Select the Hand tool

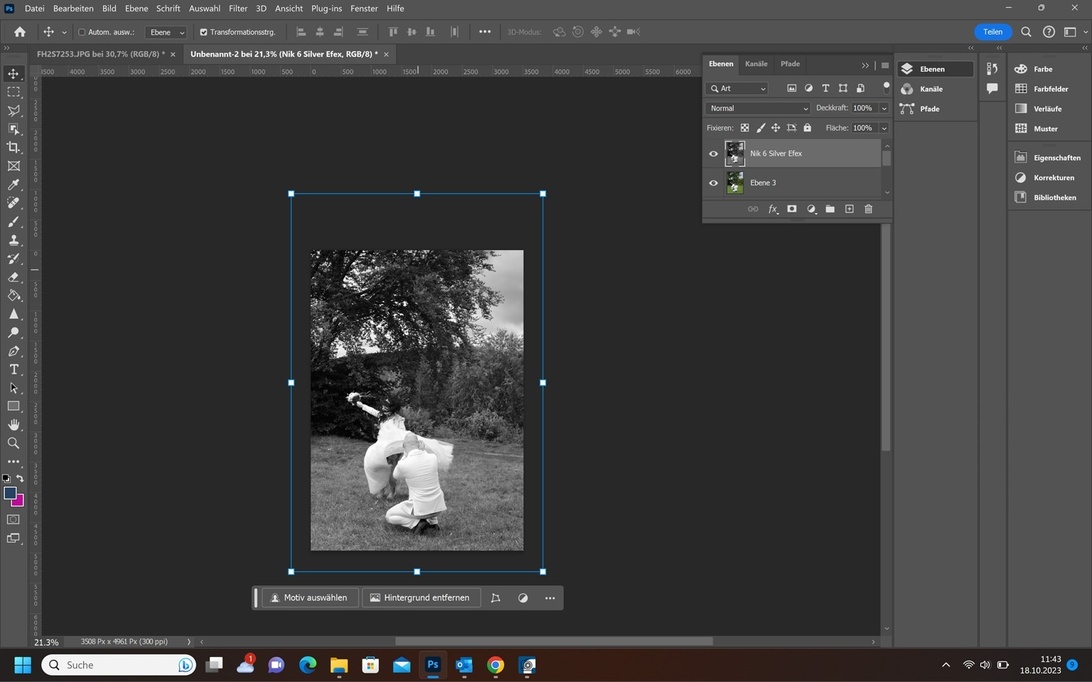coord(14,425)
